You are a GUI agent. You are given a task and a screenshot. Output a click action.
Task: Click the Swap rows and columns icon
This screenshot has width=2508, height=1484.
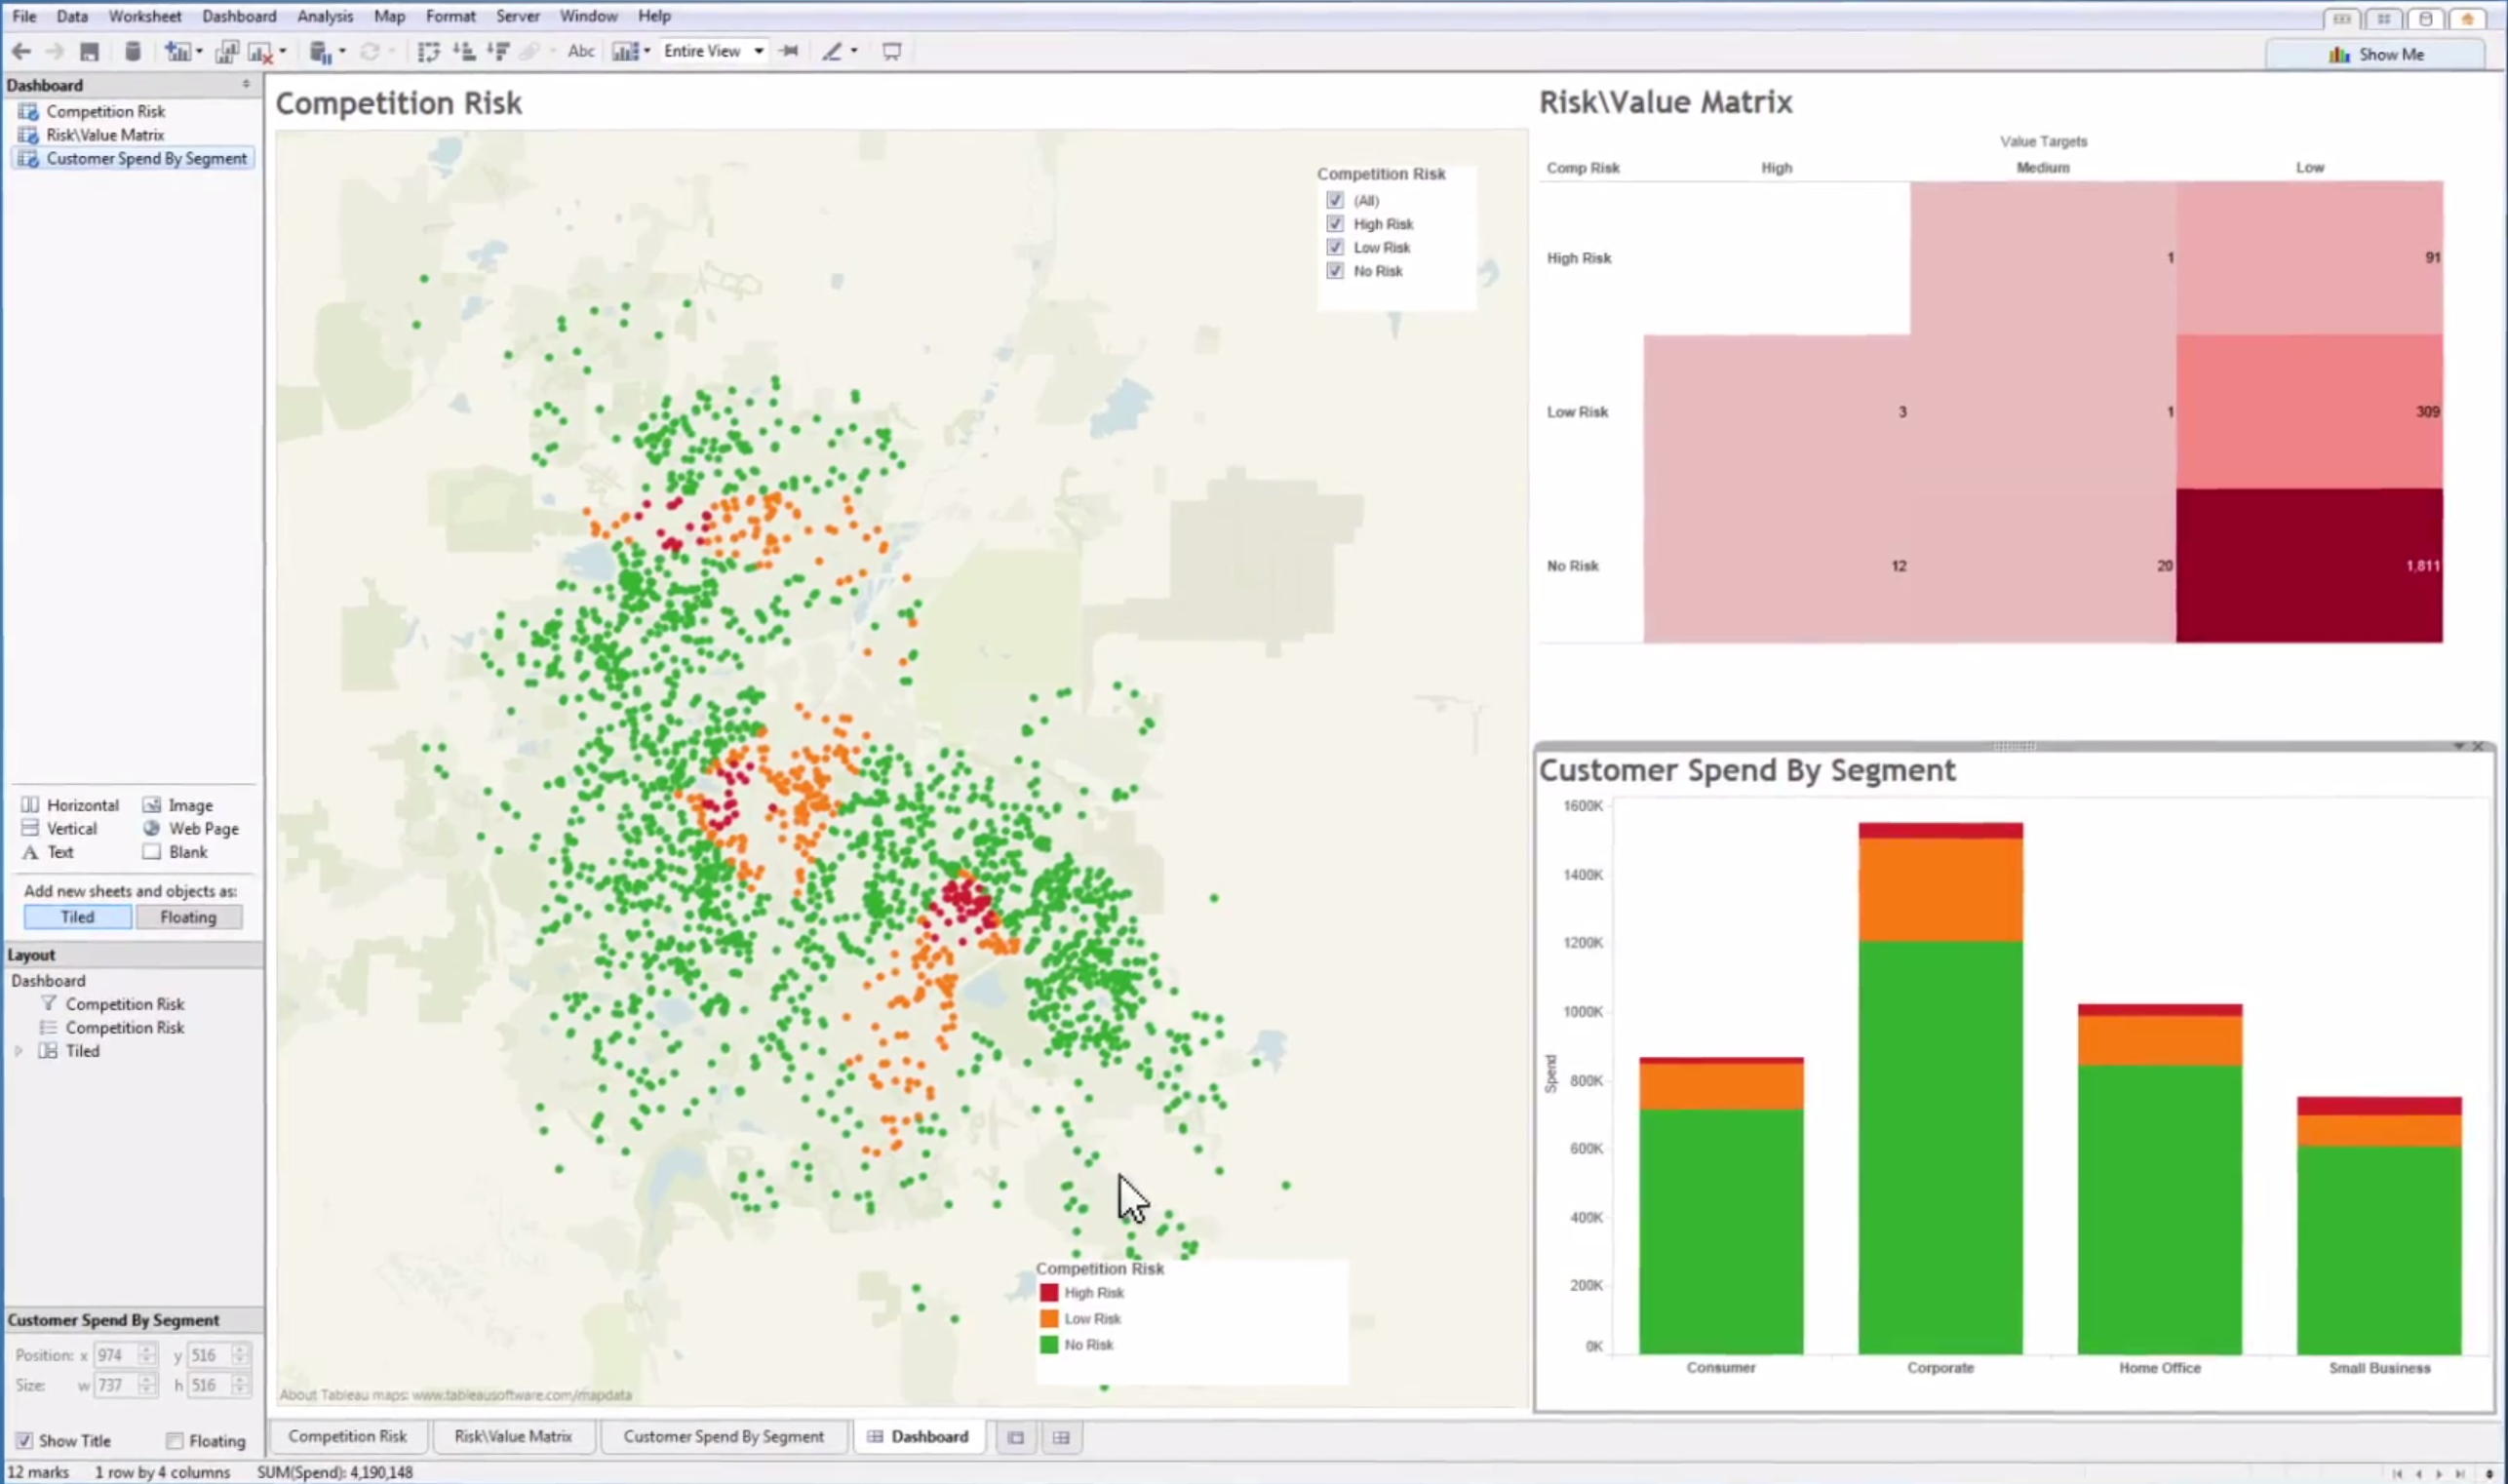click(x=428, y=52)
